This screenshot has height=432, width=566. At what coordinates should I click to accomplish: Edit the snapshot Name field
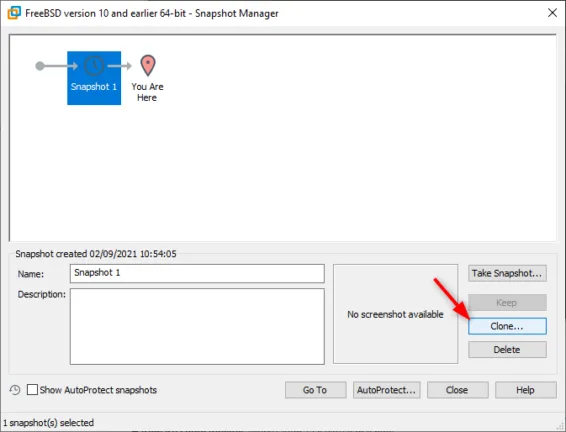coord(197,273)
